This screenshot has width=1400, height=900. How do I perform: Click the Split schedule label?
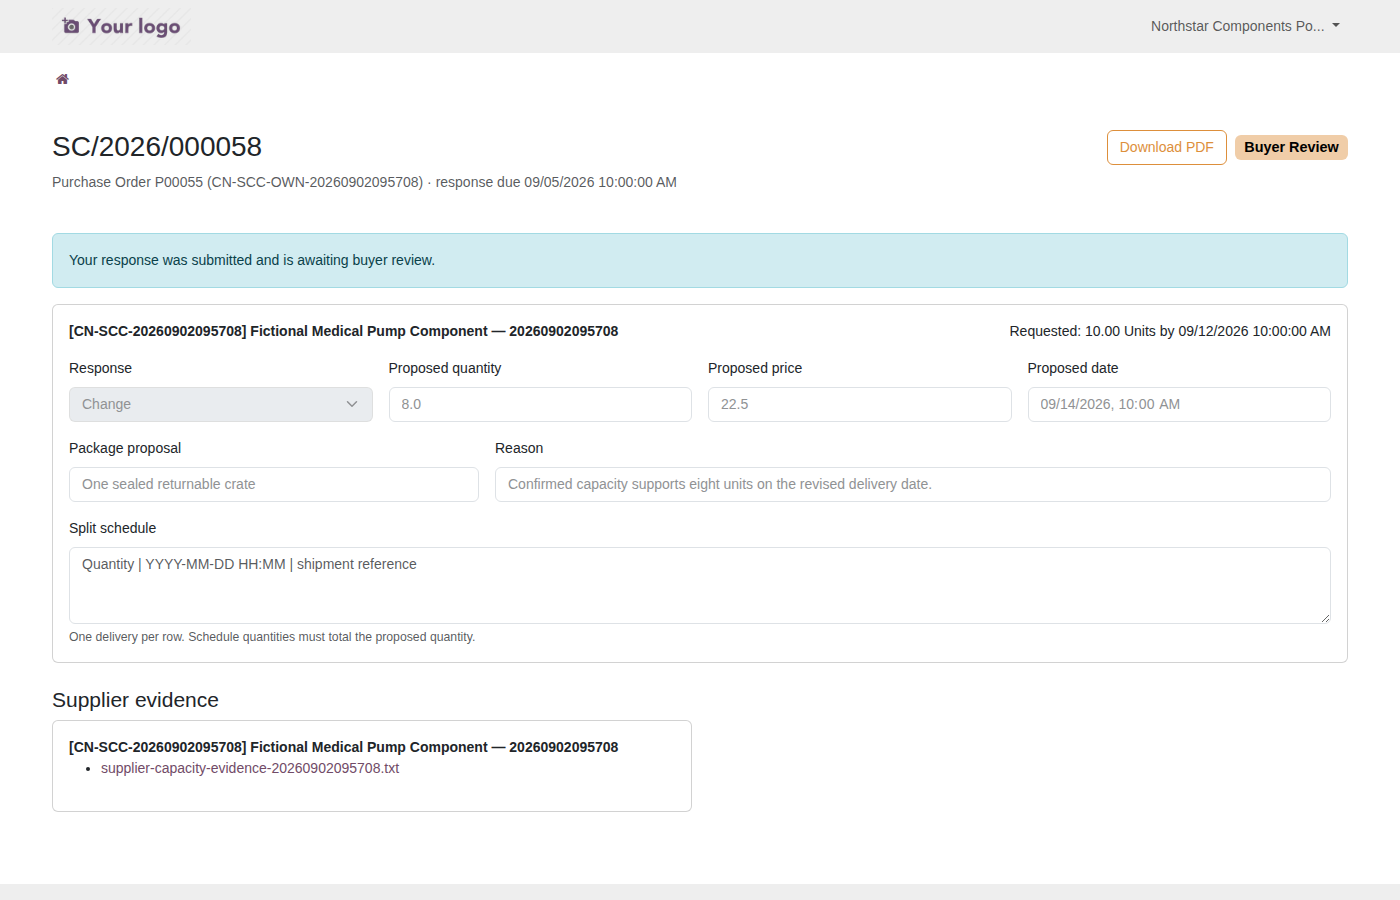pyautogui.click(x=113, y=528)
